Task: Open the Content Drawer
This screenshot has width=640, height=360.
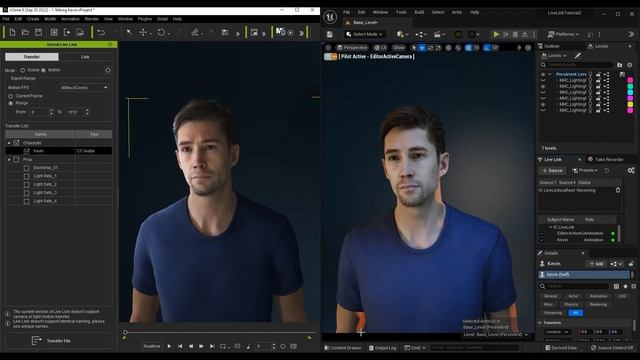Action: 342,348
